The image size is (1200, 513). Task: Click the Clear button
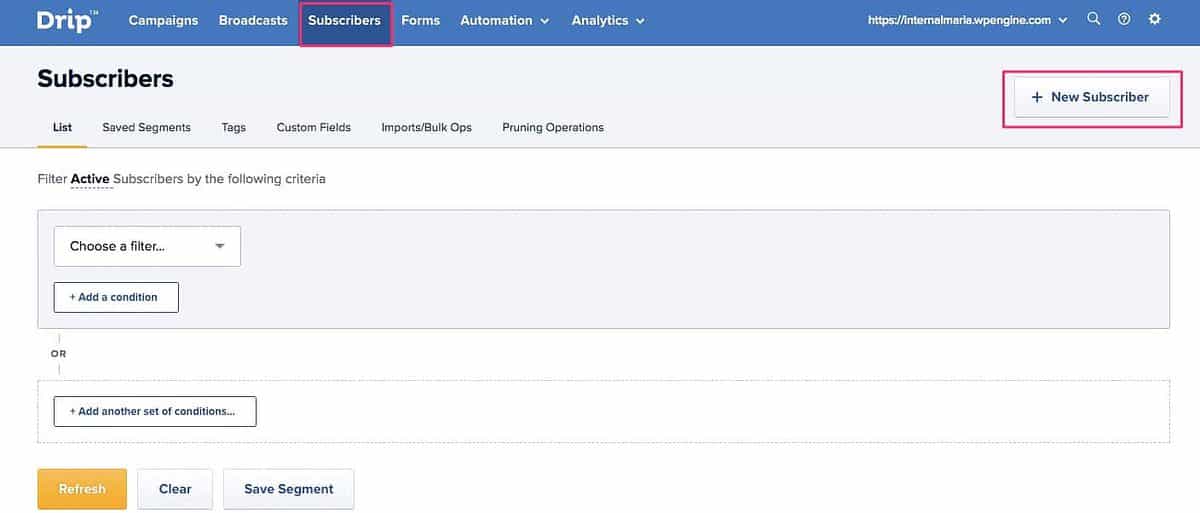175,489
